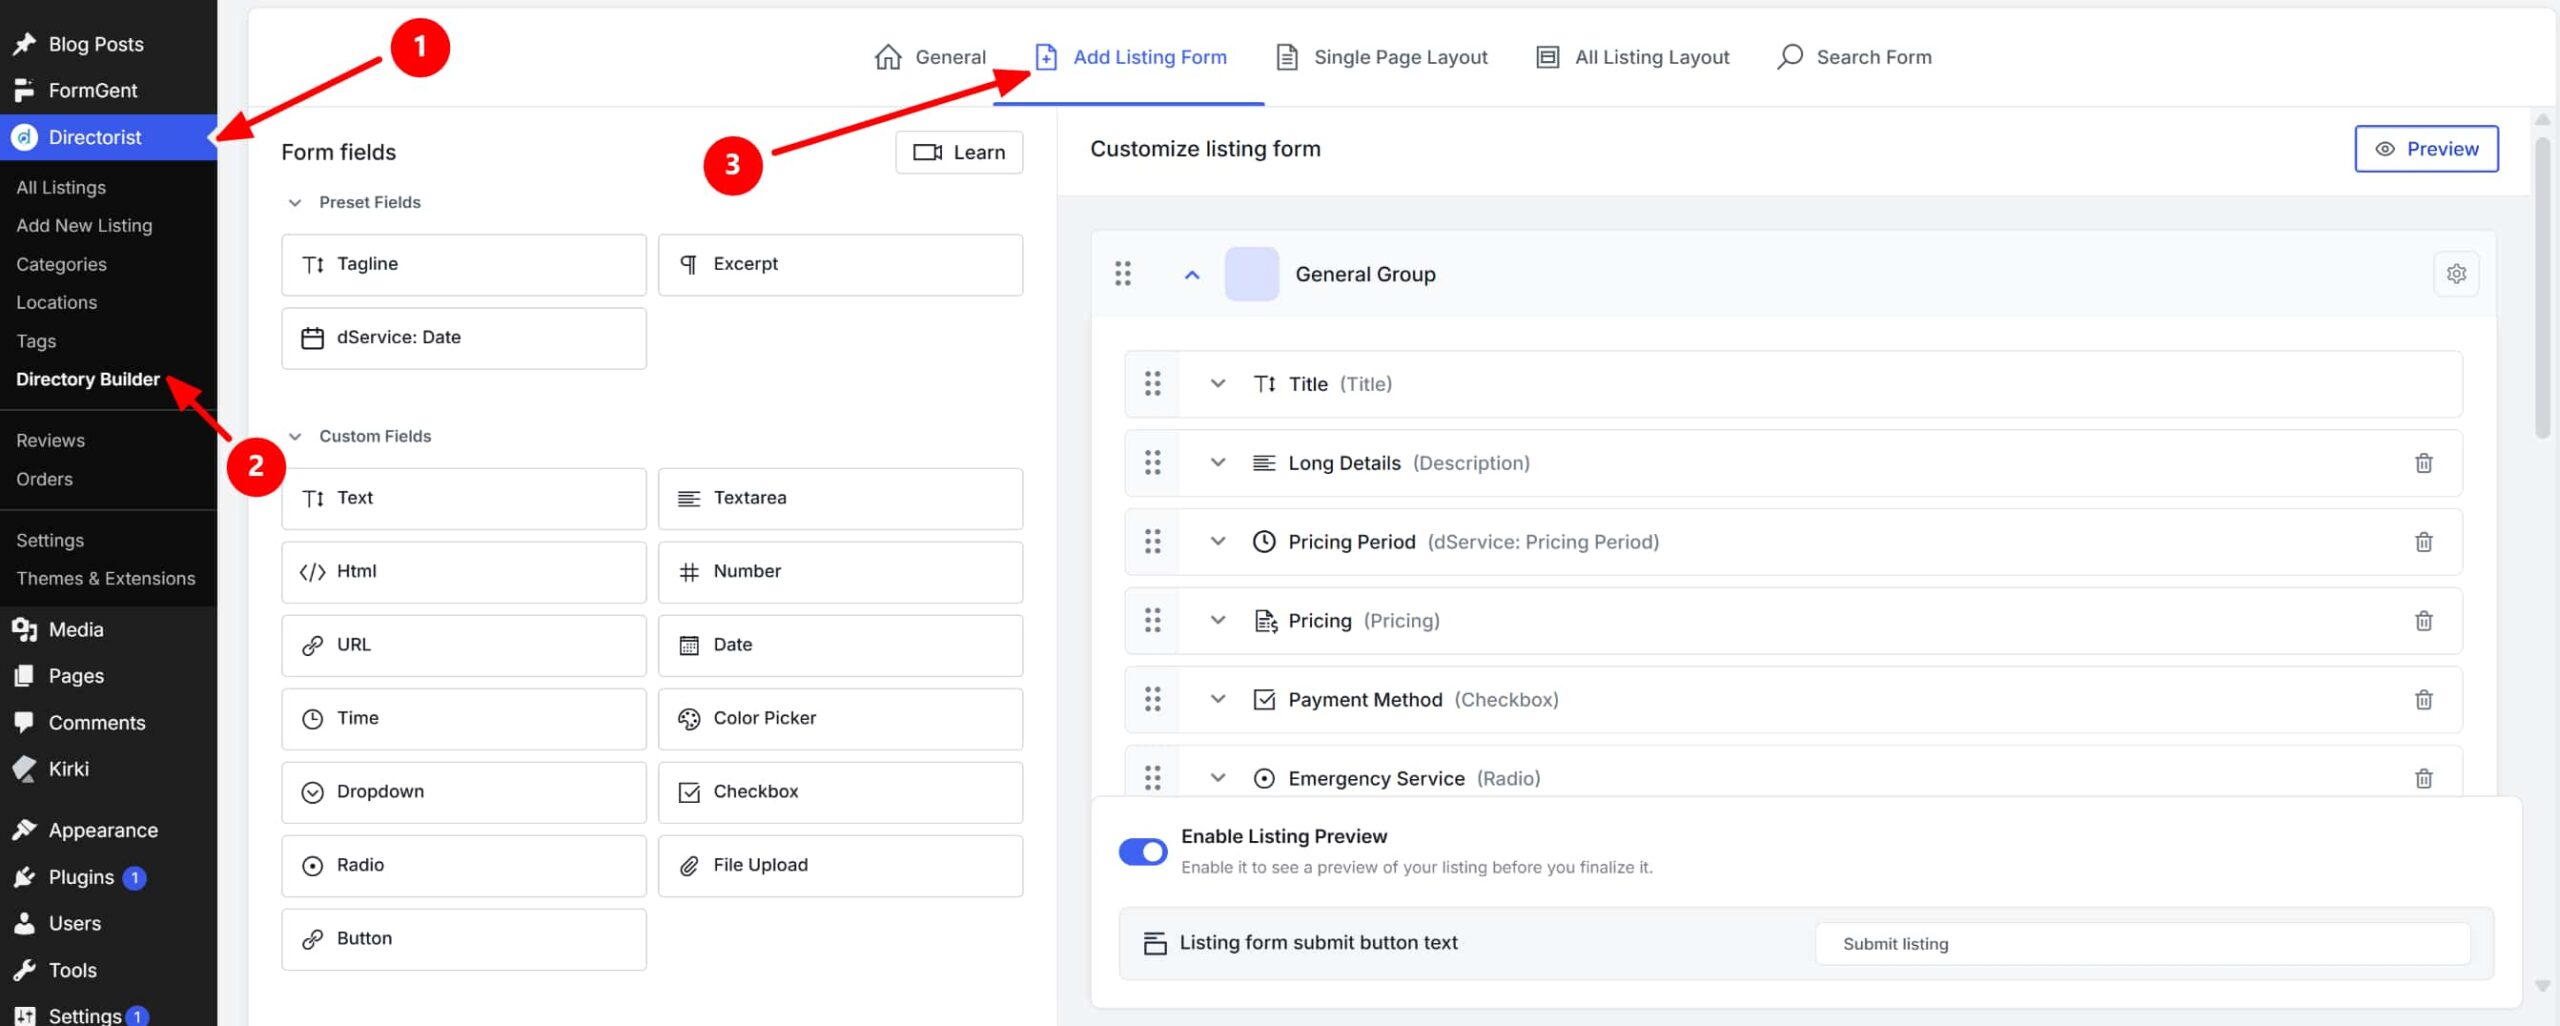Click the Title row drag handle
The height and width of the screenshot is (1026, 2560).
pyautogui.click(x=1153, y=384)
